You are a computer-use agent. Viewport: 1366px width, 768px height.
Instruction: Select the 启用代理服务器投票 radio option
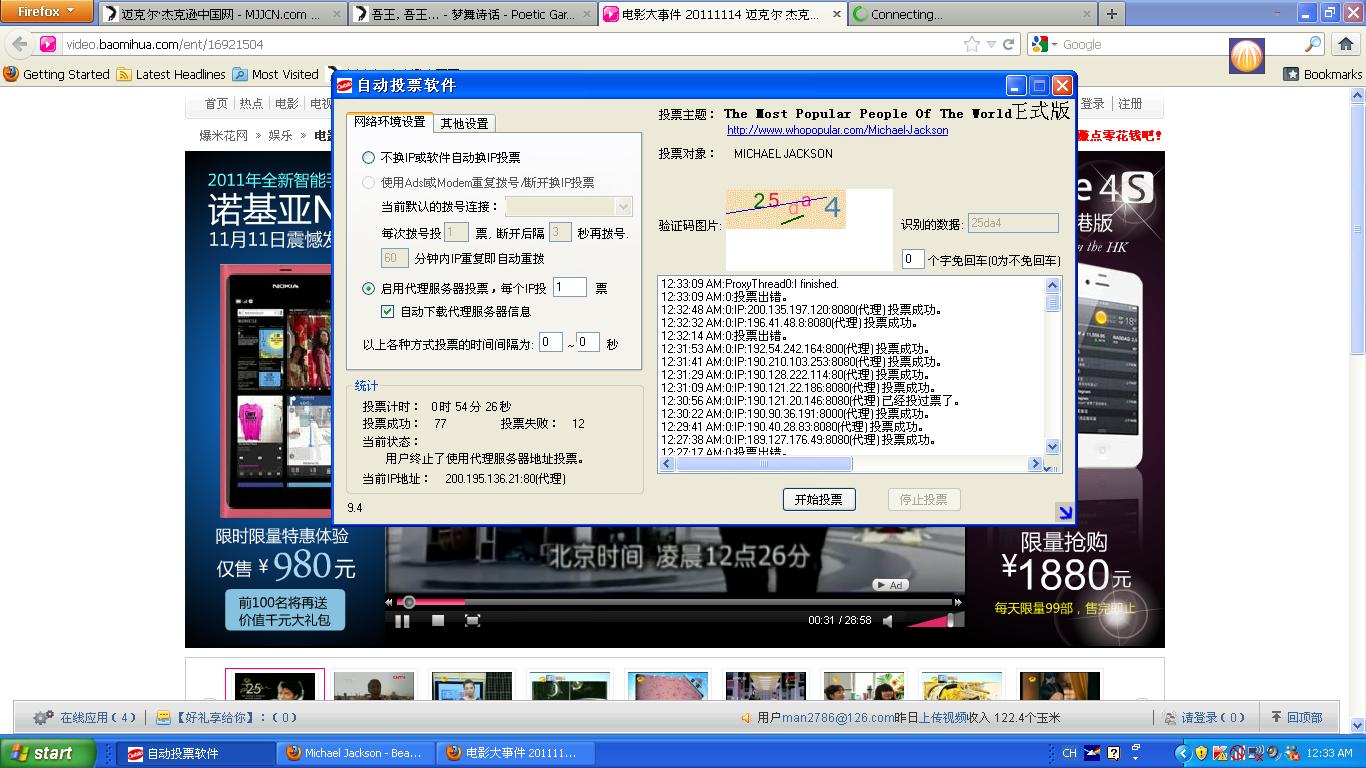click(x=369, y=288)
